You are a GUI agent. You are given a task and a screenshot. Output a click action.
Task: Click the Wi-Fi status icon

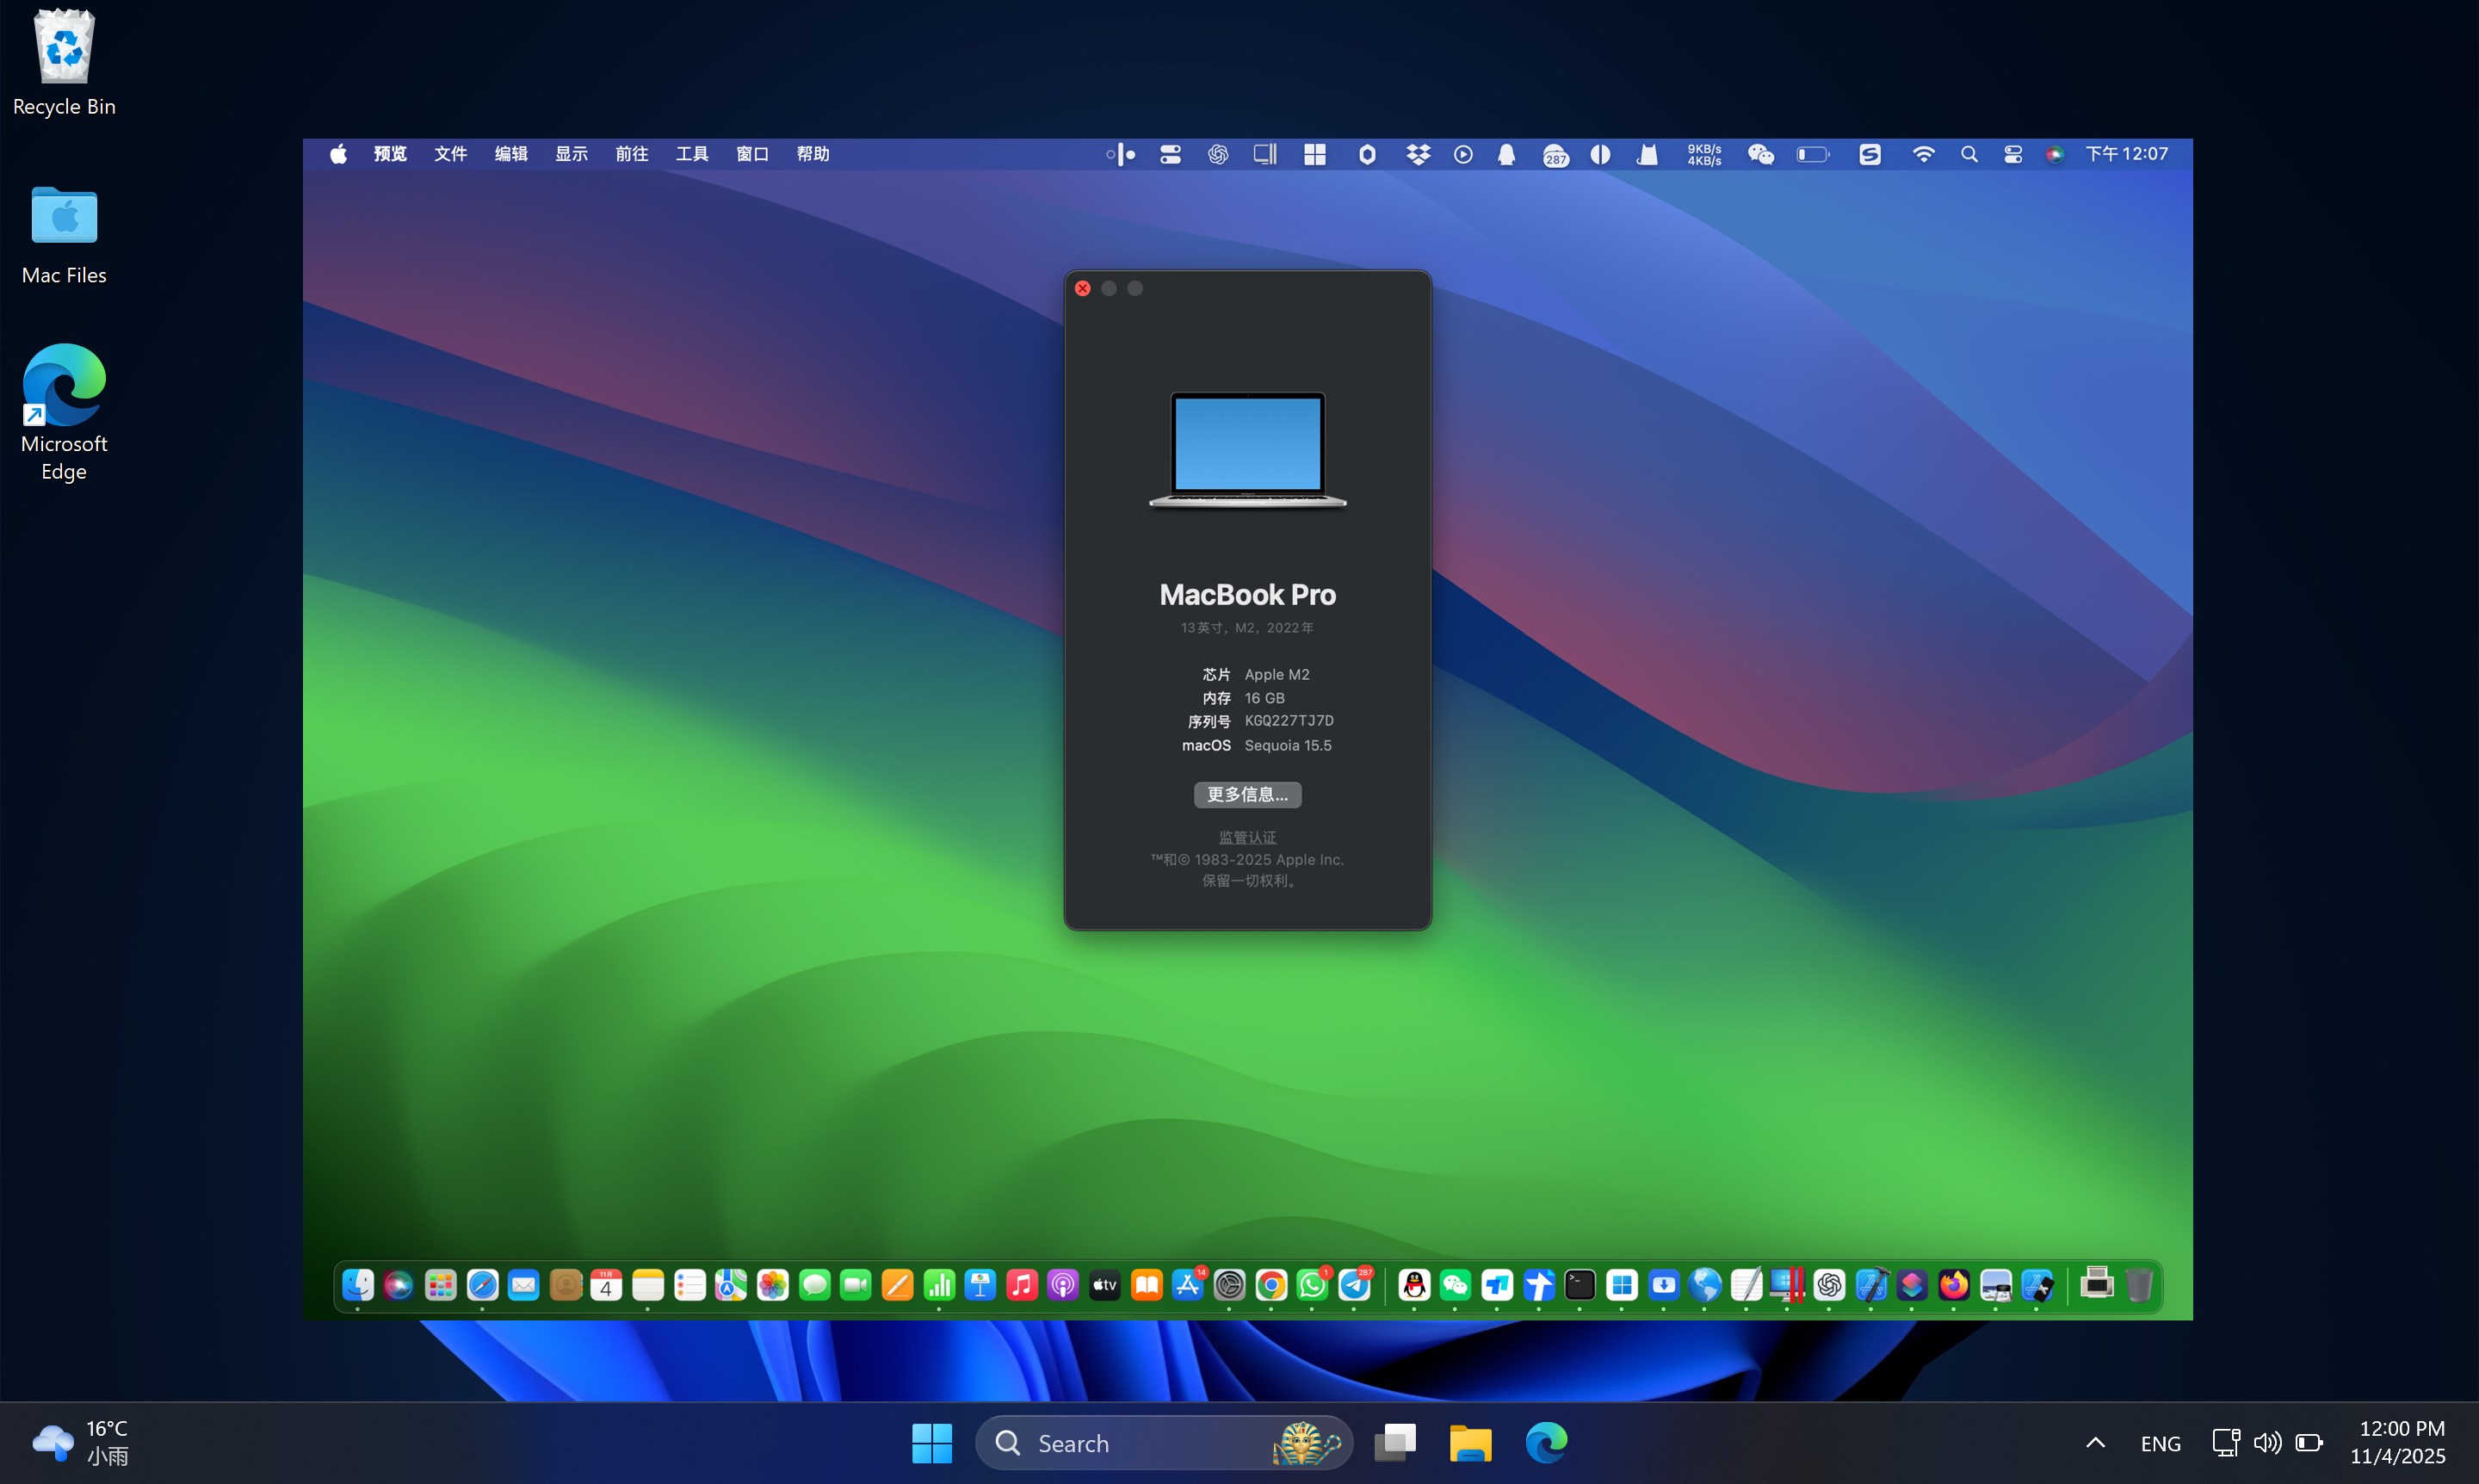pos(1923,154)
